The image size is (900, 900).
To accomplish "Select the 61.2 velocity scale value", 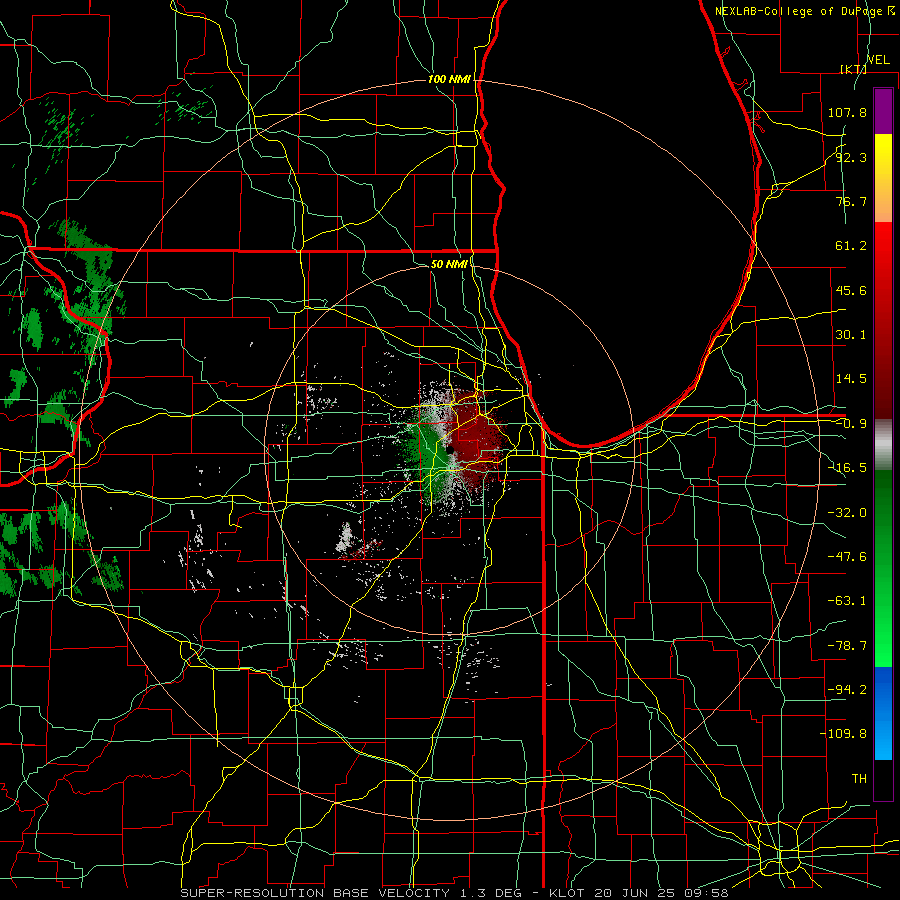I will 851,246.
